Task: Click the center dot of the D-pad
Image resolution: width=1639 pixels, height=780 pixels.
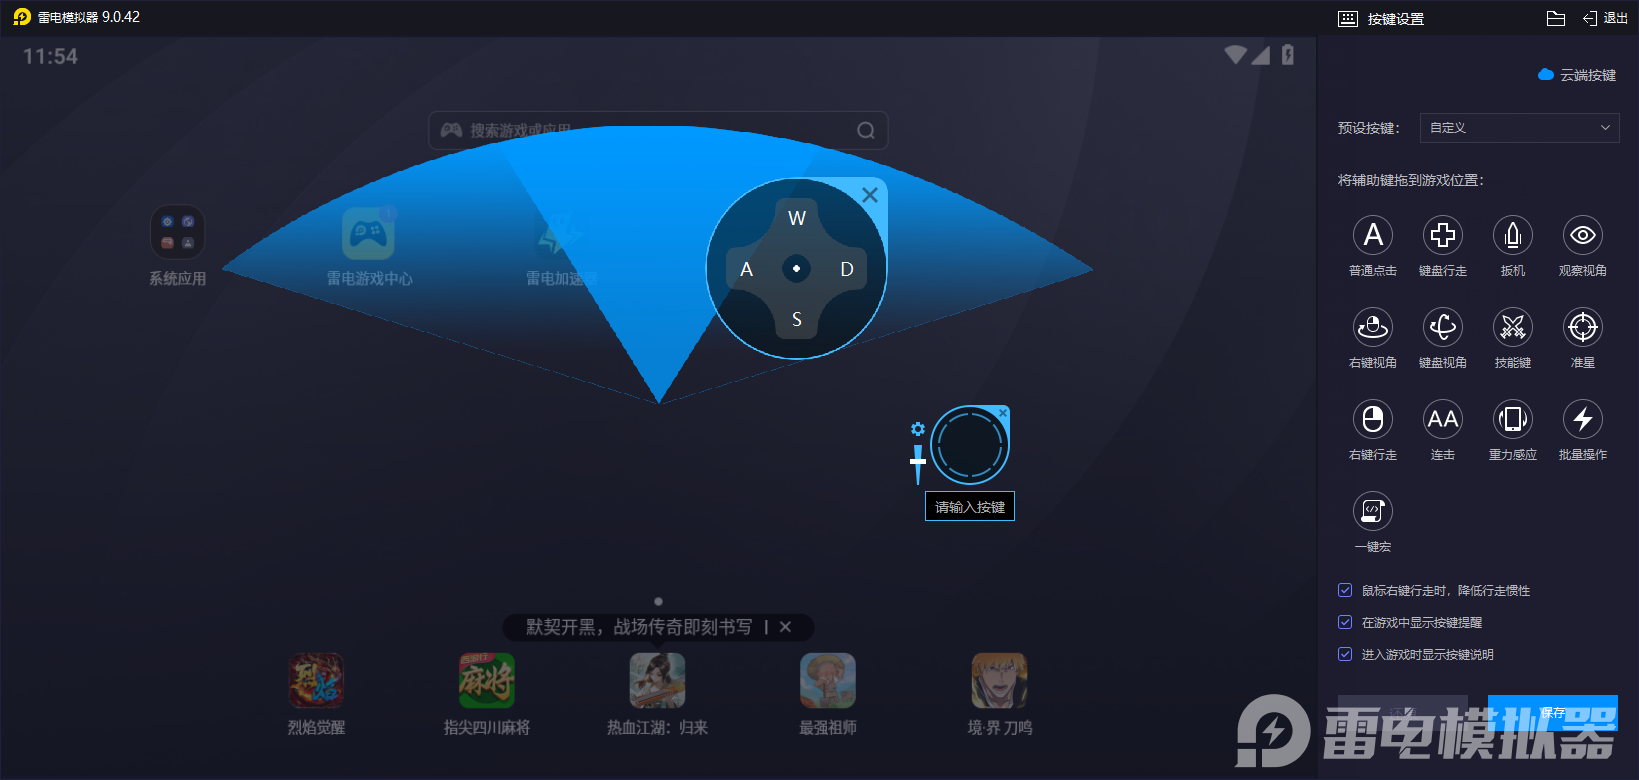Action: click(797, 269)
